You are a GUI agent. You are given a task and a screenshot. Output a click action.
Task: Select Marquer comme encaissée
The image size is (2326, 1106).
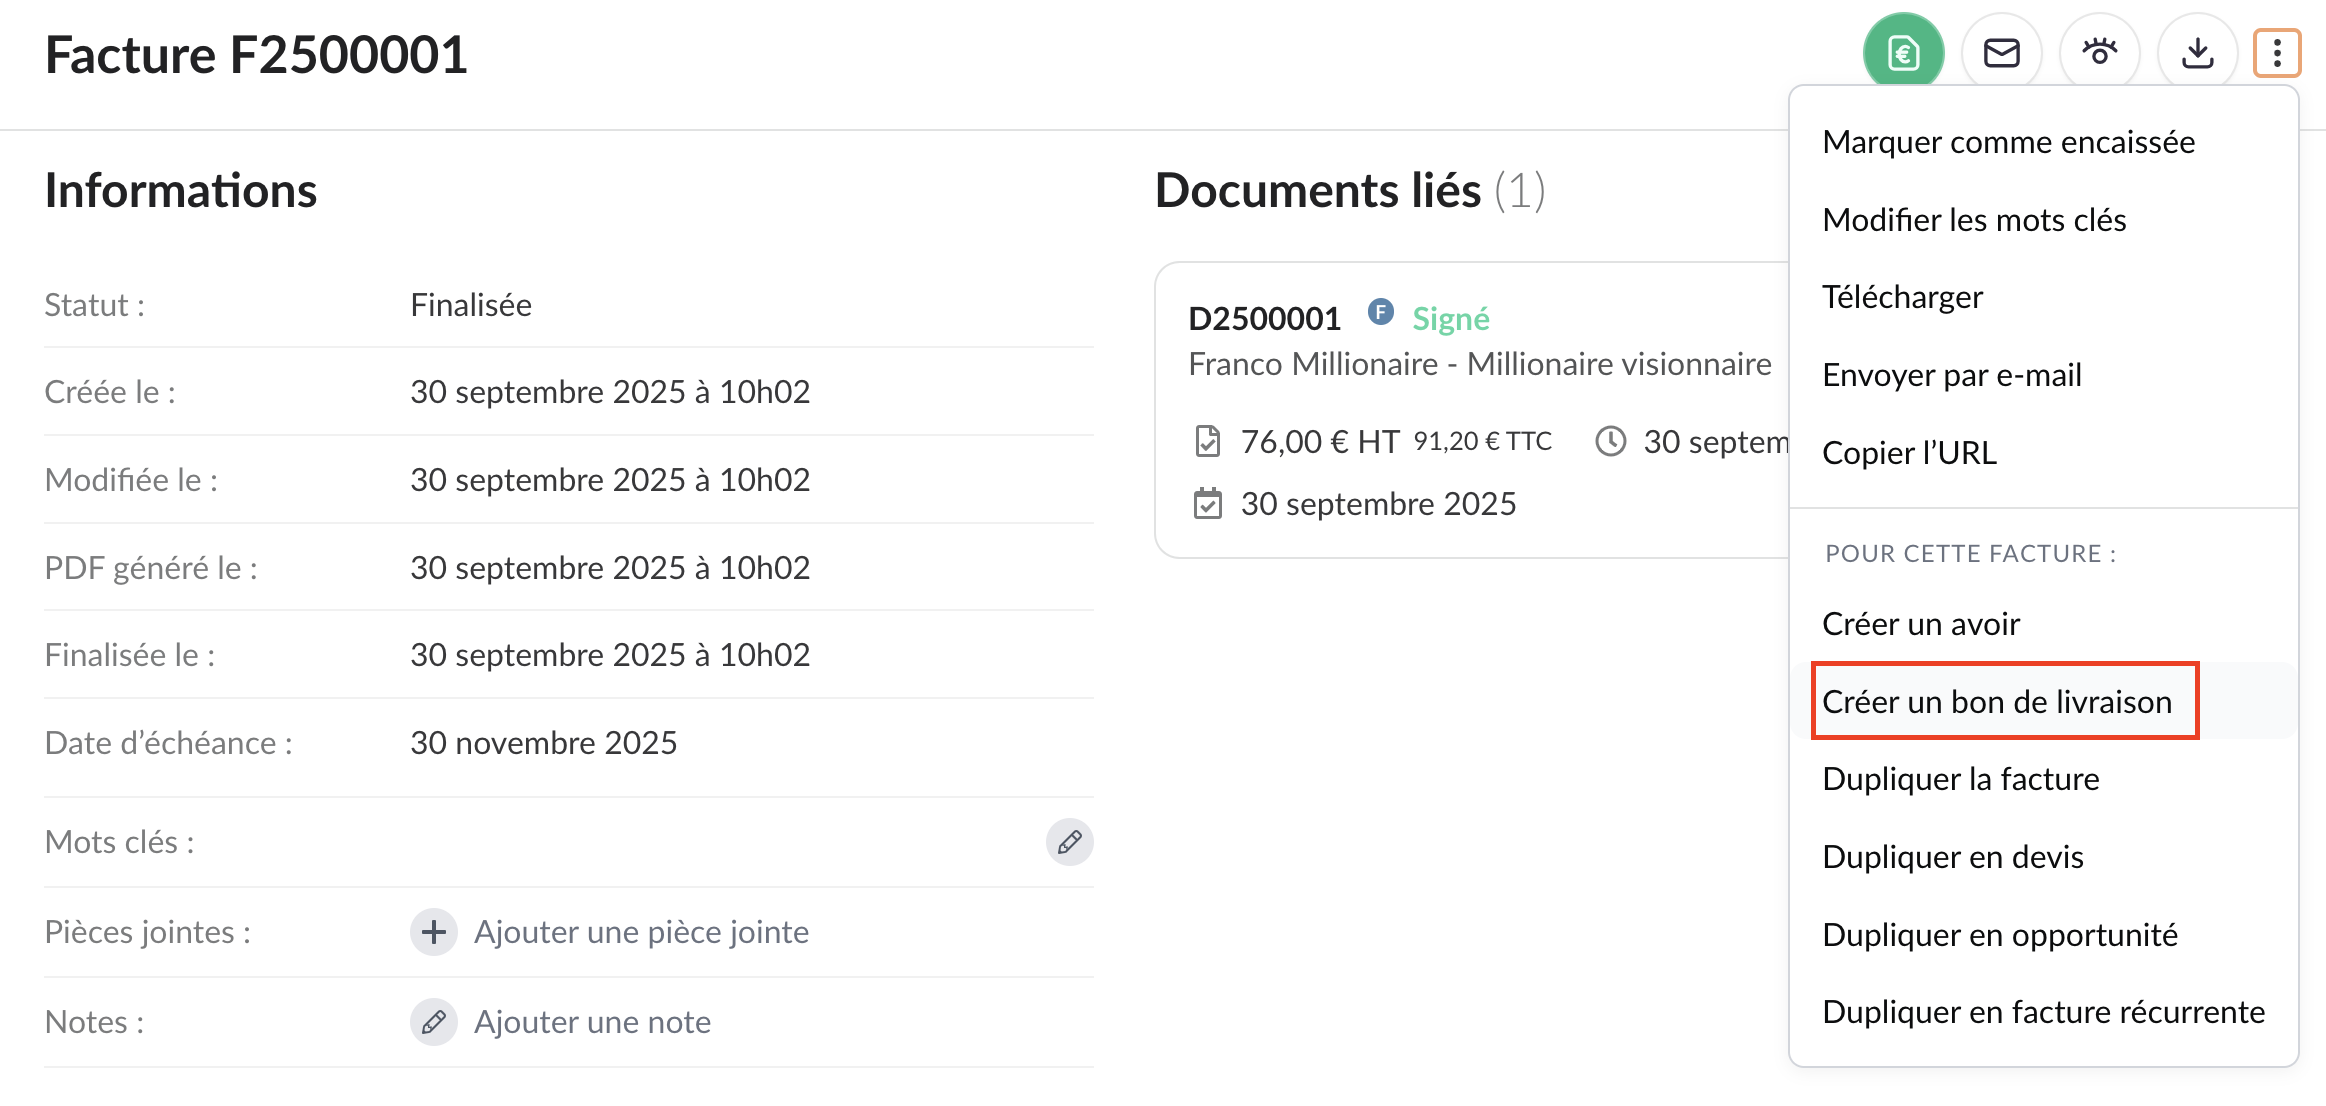[x=2008, y=142]
